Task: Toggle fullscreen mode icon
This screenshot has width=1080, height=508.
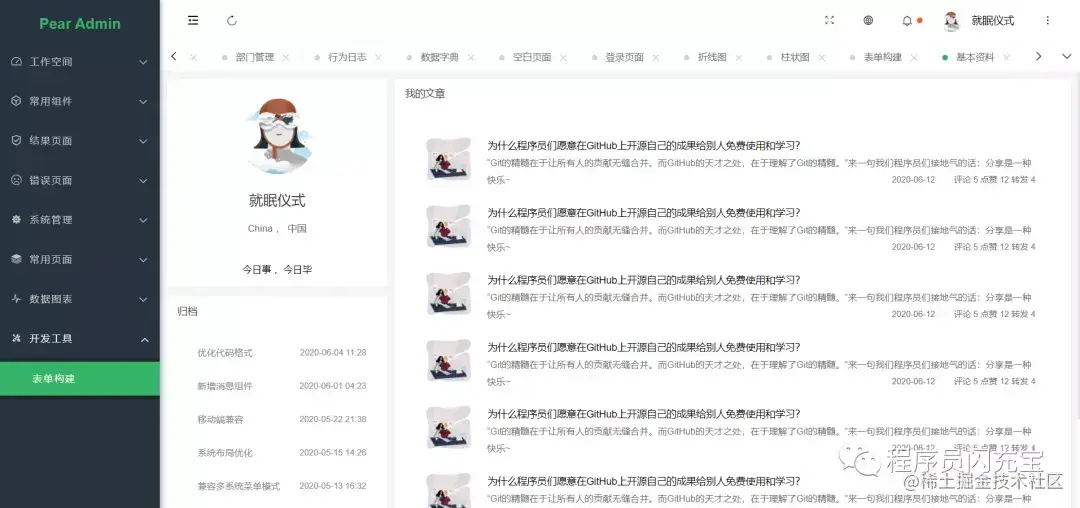Action: click(x=829, y=21)
